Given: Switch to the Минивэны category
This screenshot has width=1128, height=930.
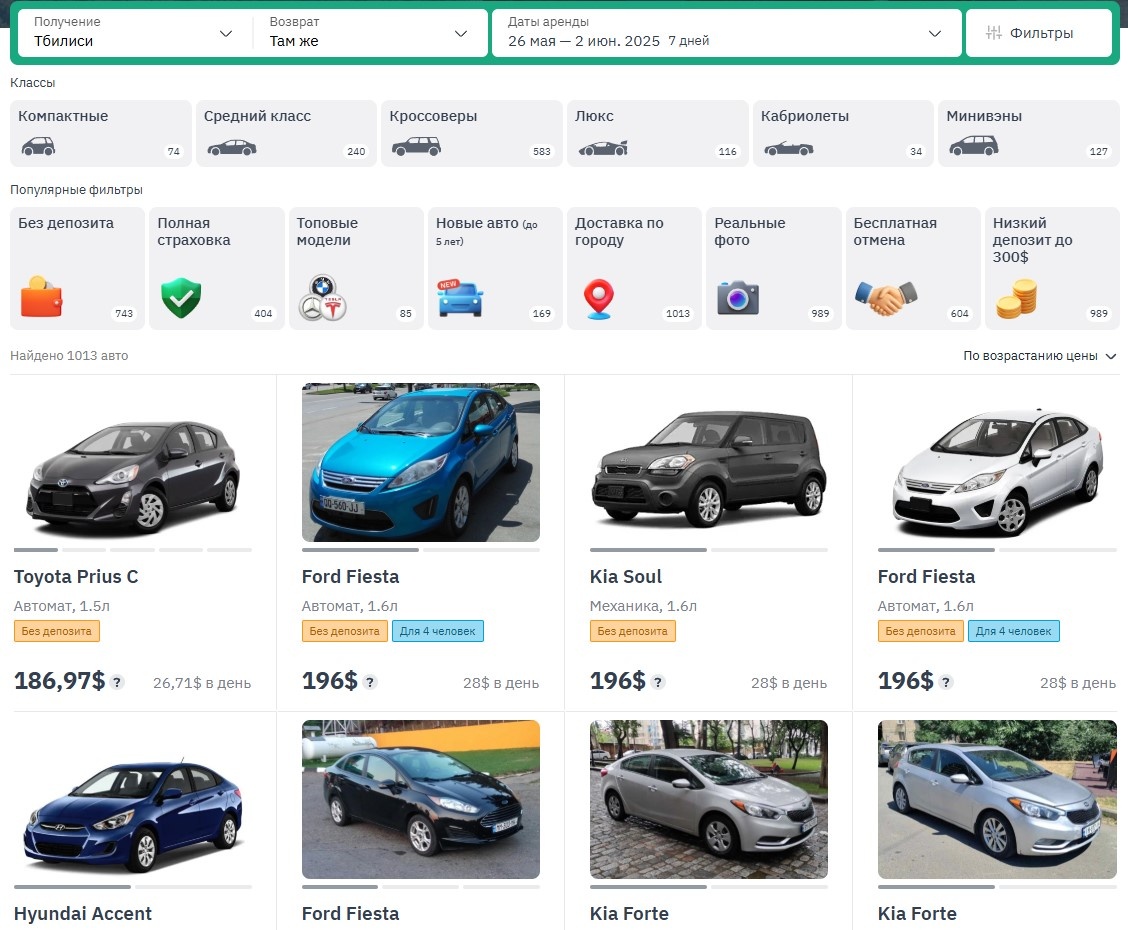Looking at the screenshot, I should pyautogui.click(x=1028, y=133).
